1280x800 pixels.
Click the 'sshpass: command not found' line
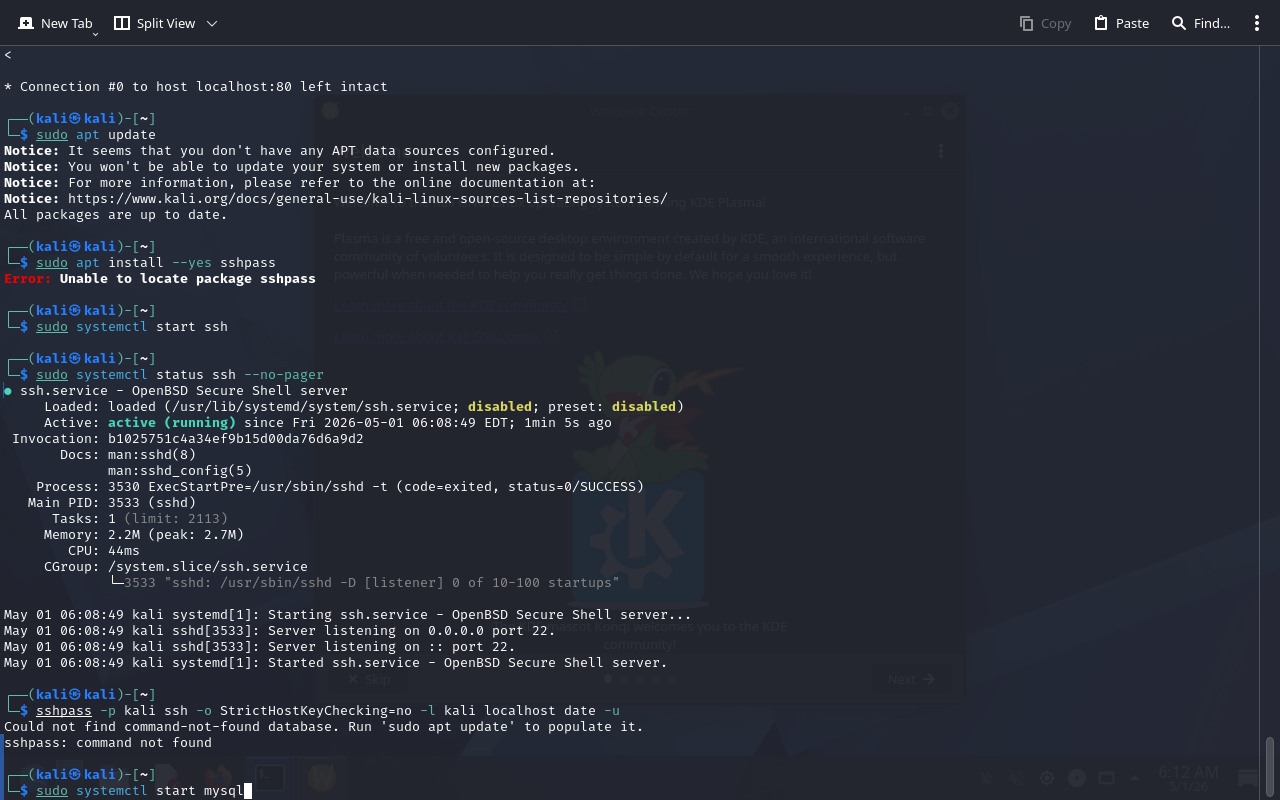point(108,742)
